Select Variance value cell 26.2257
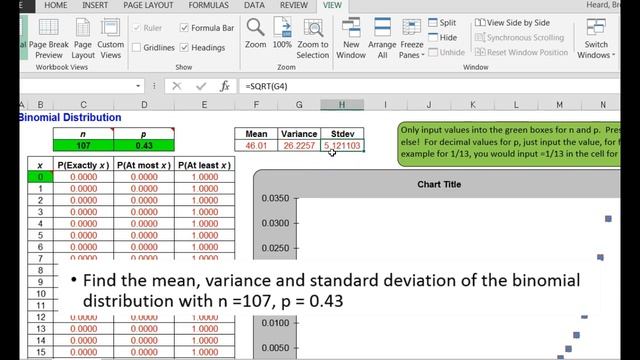Screen dimensions: 640x360 [299, 146]
